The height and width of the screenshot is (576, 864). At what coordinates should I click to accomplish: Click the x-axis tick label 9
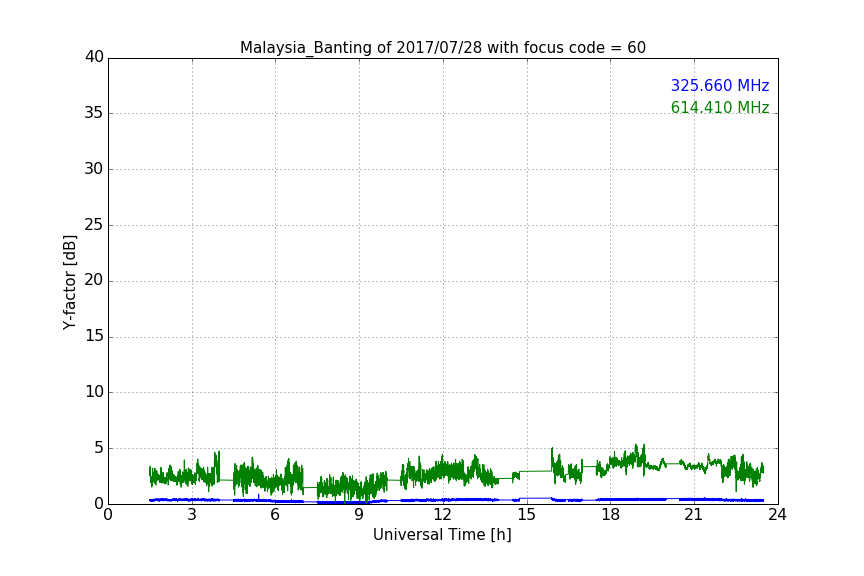tap(359, 515)
